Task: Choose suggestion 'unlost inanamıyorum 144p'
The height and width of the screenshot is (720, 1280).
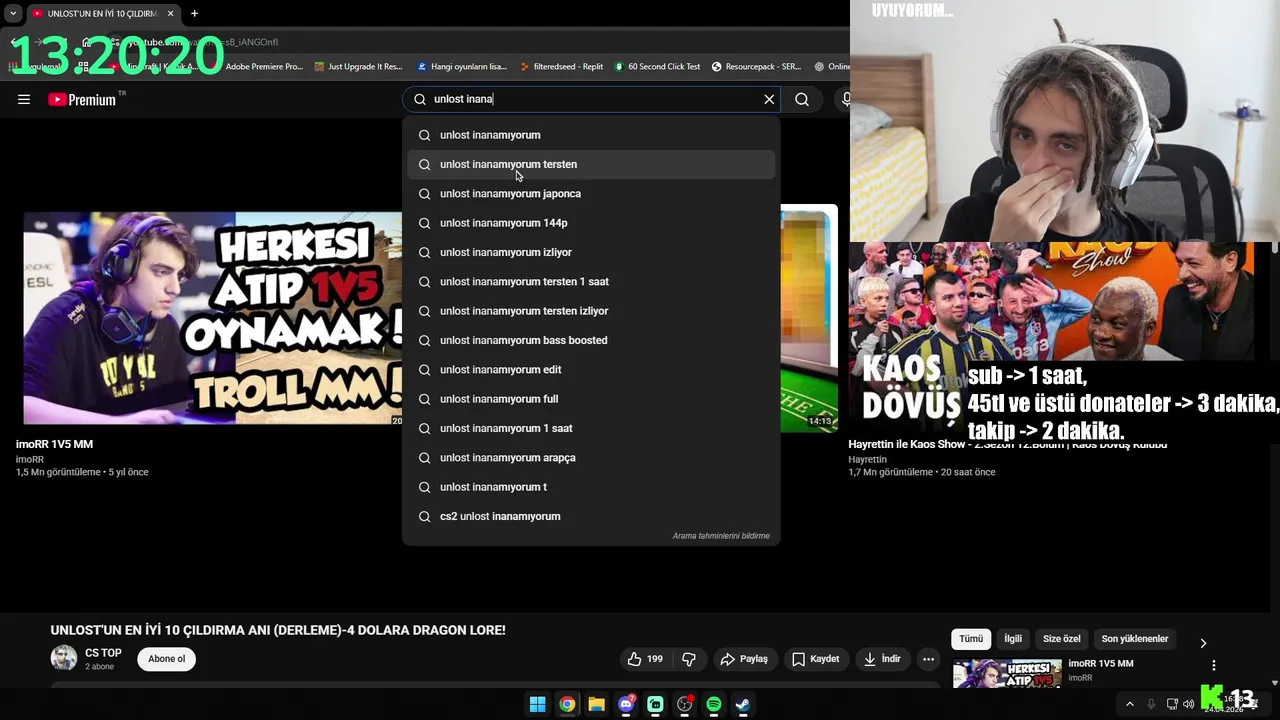Action: 591,223
